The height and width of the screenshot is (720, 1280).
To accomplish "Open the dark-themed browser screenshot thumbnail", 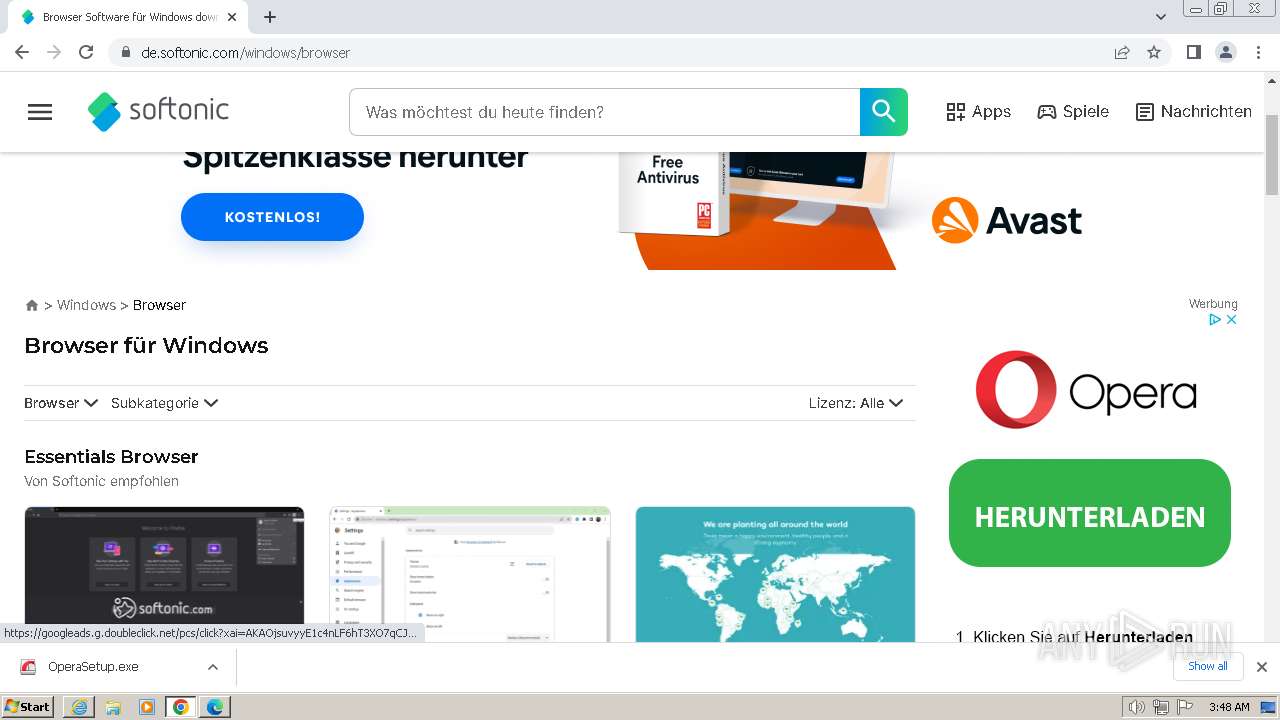I will tap(164, 574).
